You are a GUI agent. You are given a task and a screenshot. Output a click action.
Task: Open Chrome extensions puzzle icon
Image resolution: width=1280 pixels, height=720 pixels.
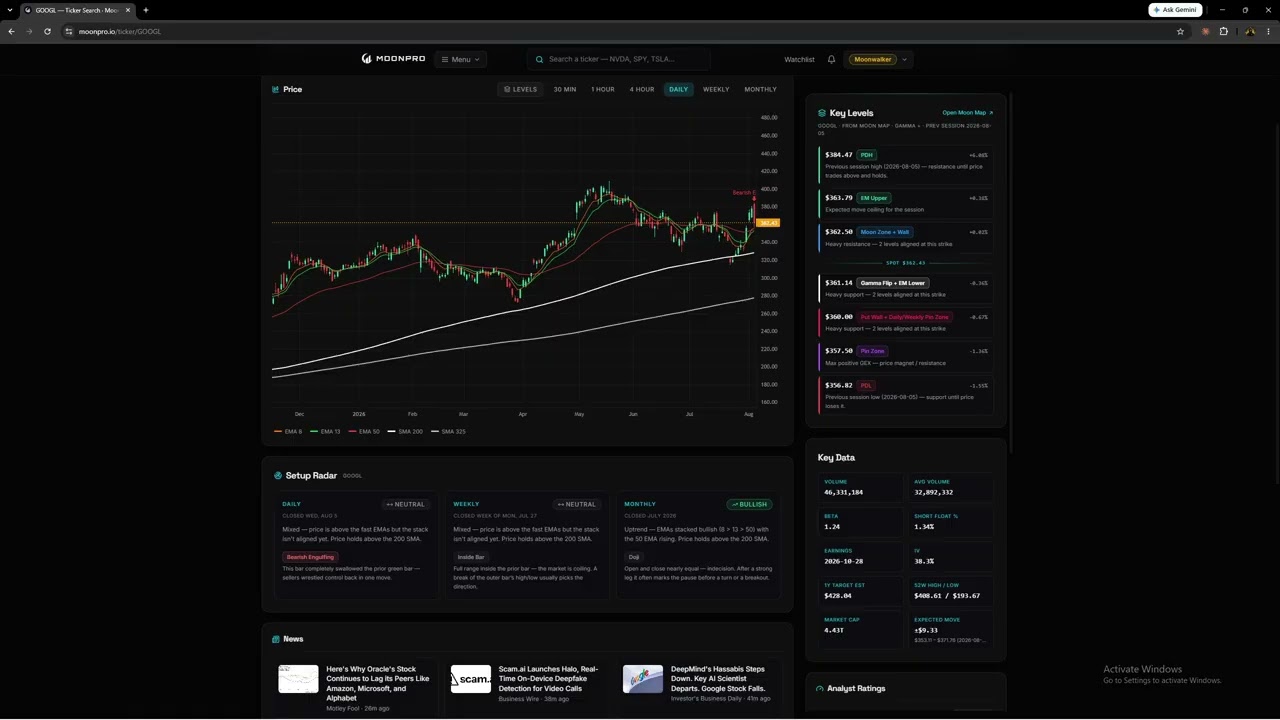coord(1223,31)
